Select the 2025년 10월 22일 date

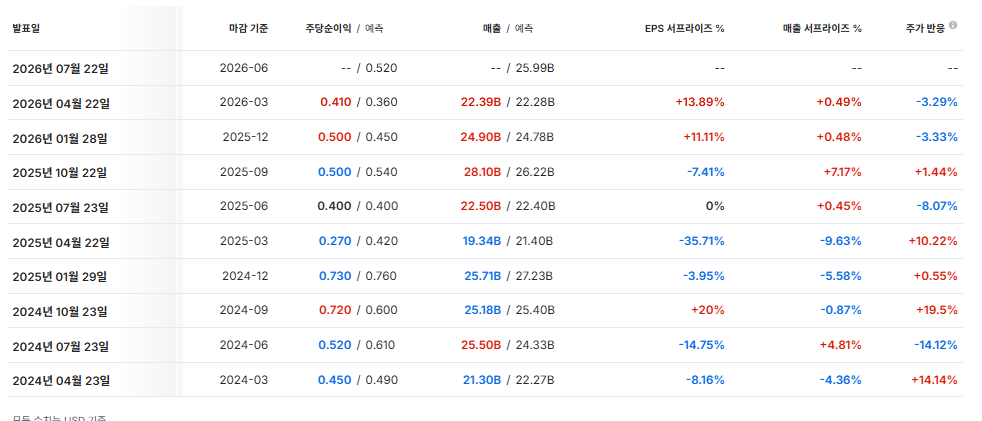coord(59,172)
